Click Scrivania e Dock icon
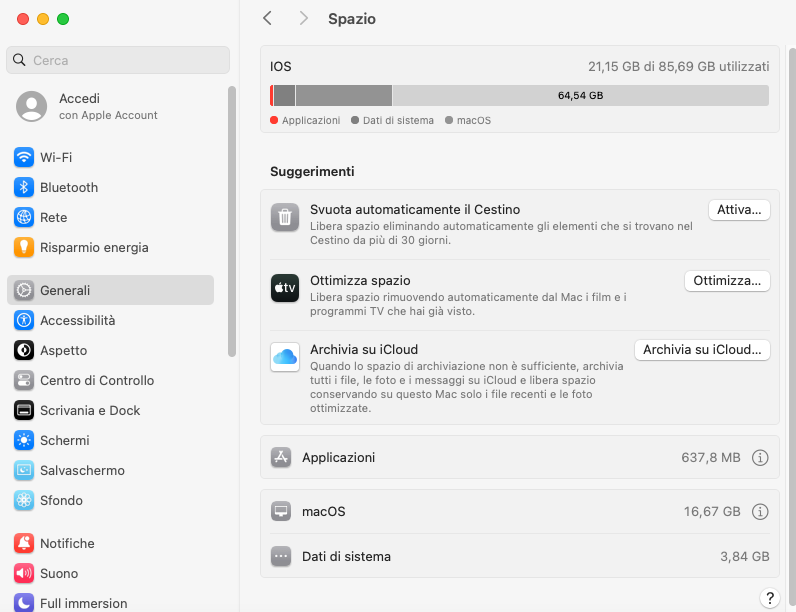The width and height of the screenshot is (796, 612). (x=24, y=410)
